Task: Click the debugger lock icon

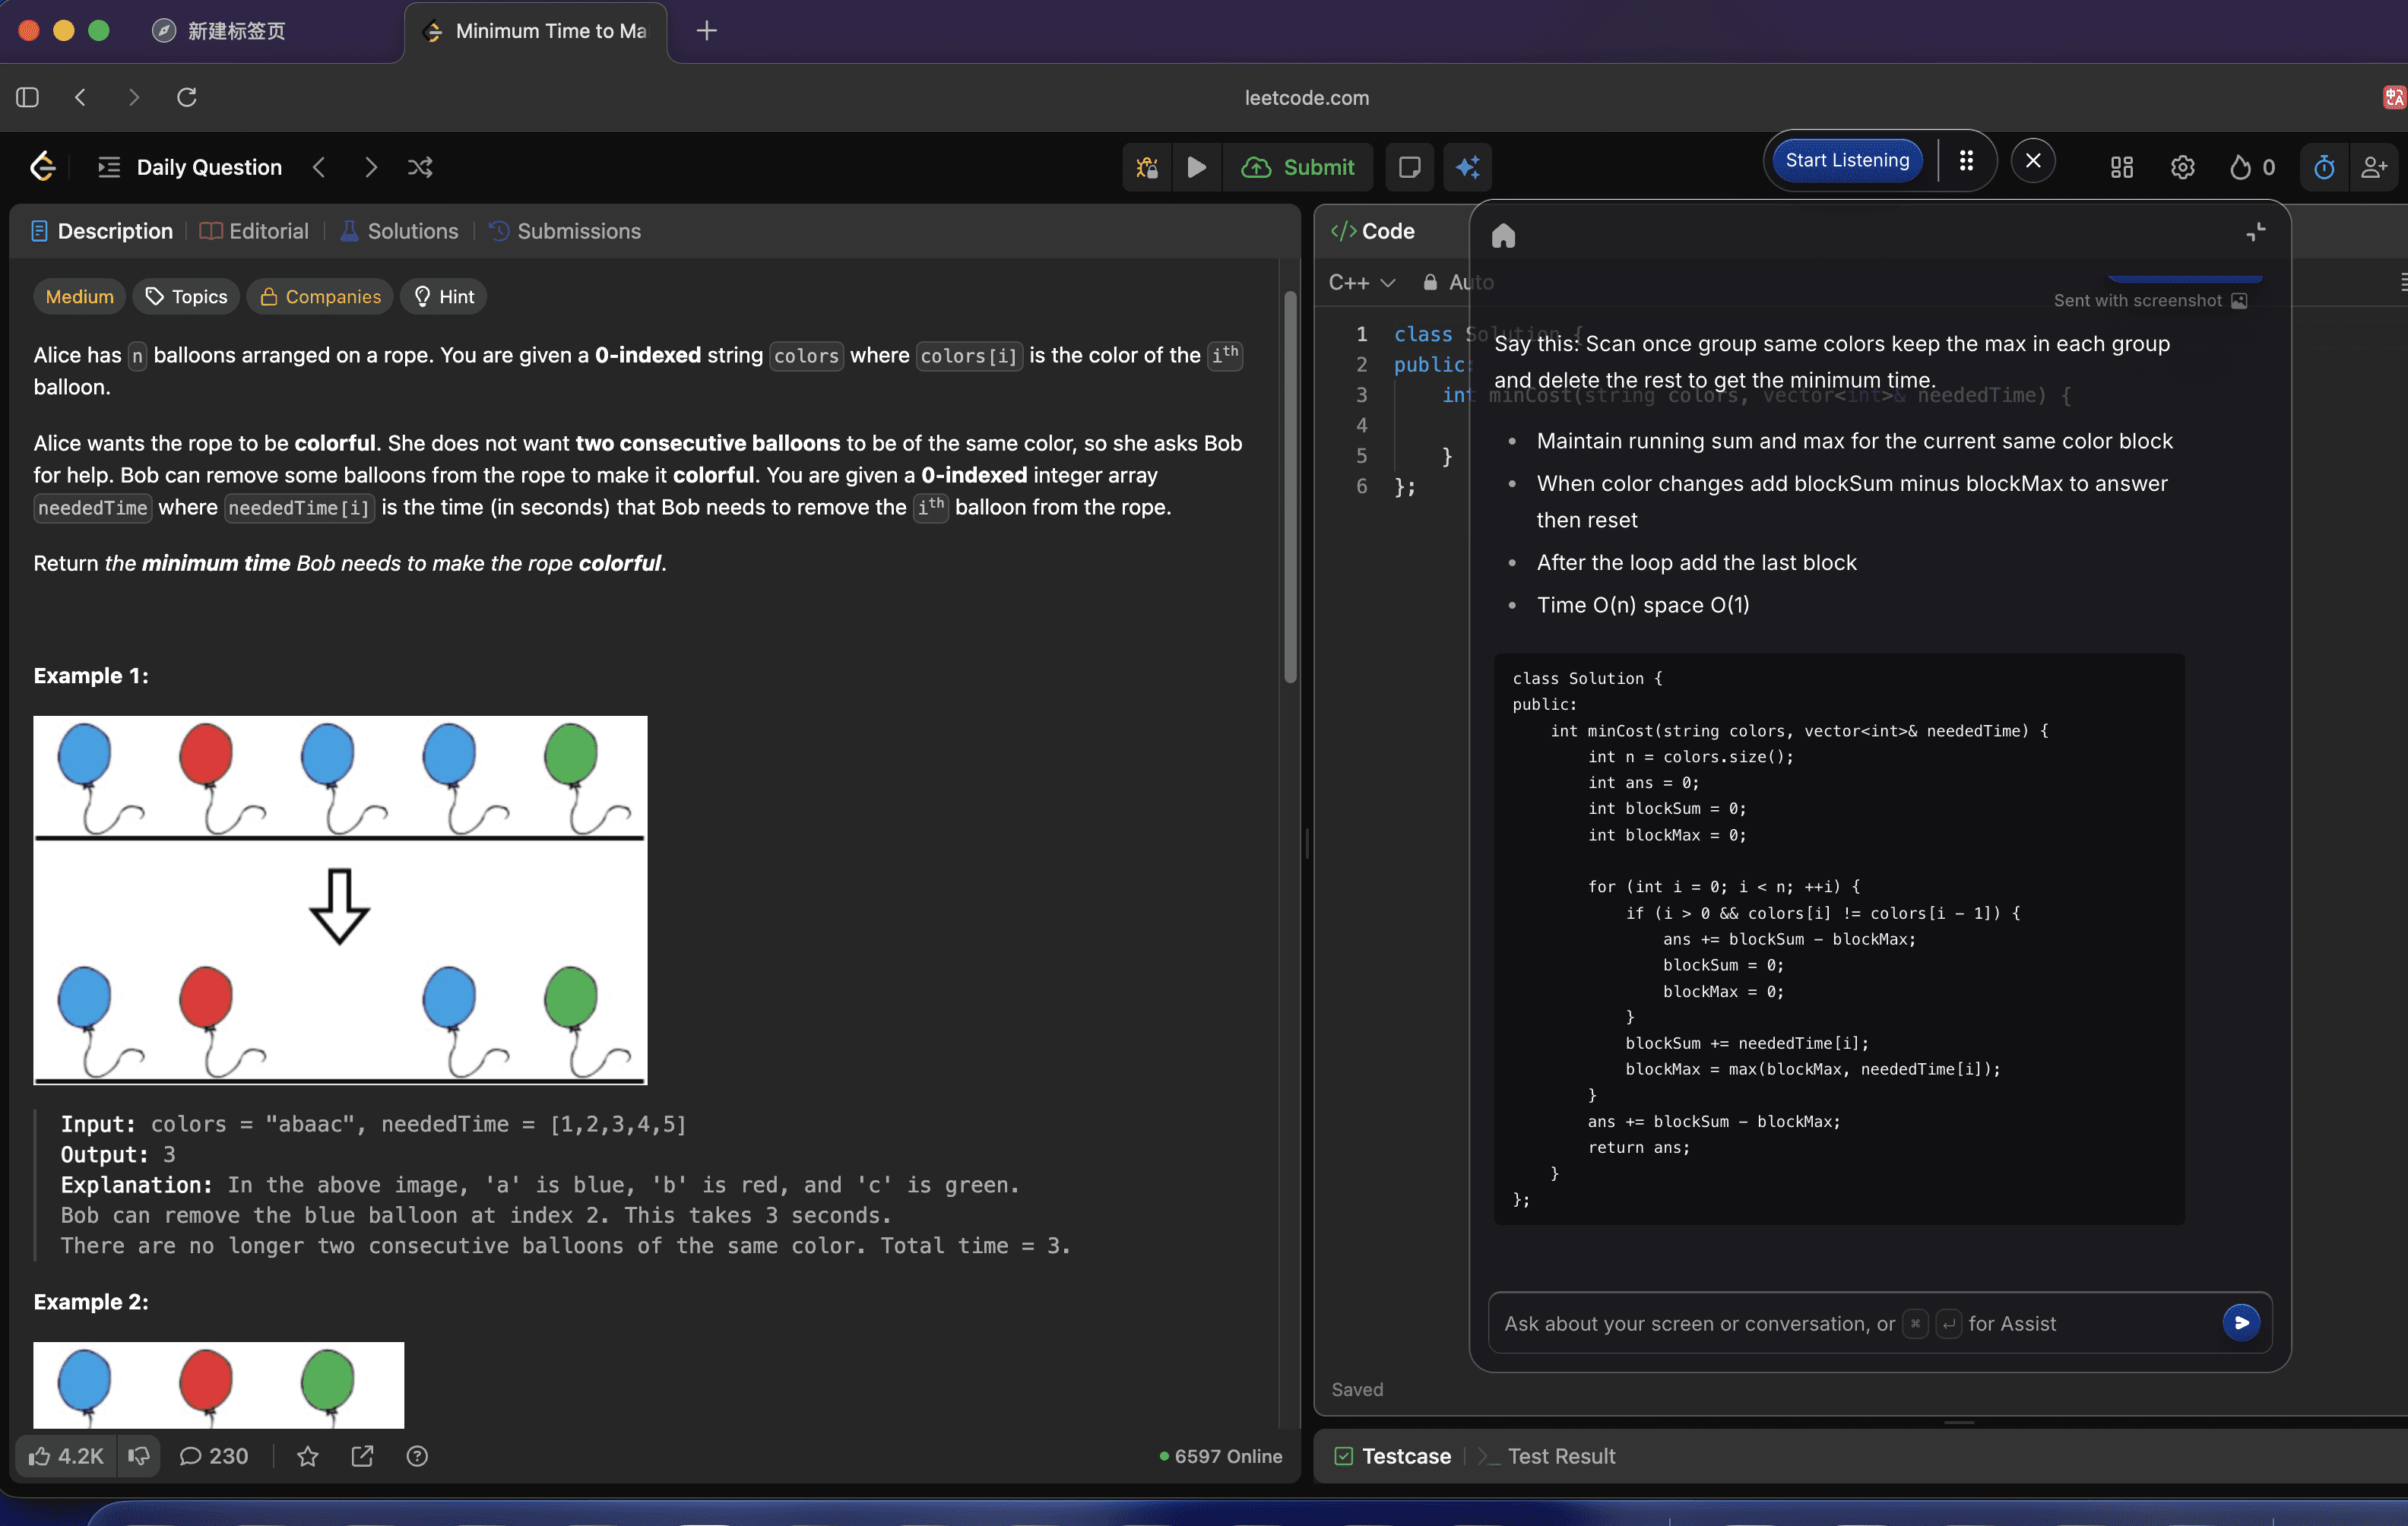Action: pos(1146,167)
